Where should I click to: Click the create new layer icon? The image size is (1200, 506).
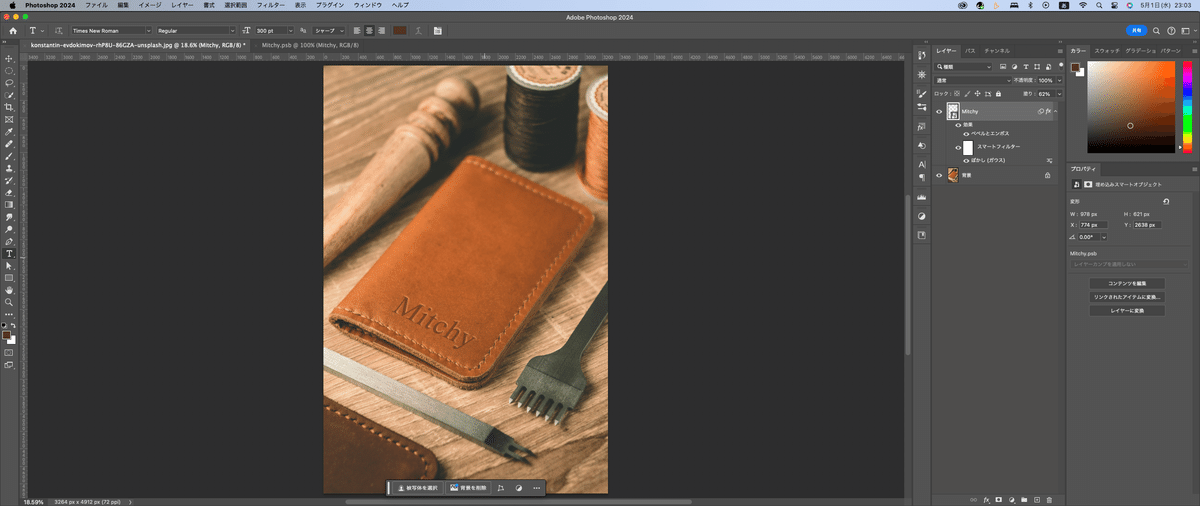[1036, 498]
